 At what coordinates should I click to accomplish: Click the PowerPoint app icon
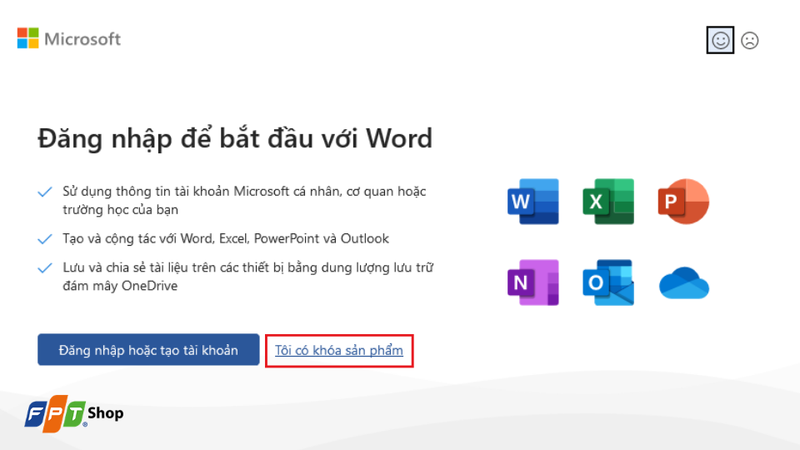tap(683, 201)
